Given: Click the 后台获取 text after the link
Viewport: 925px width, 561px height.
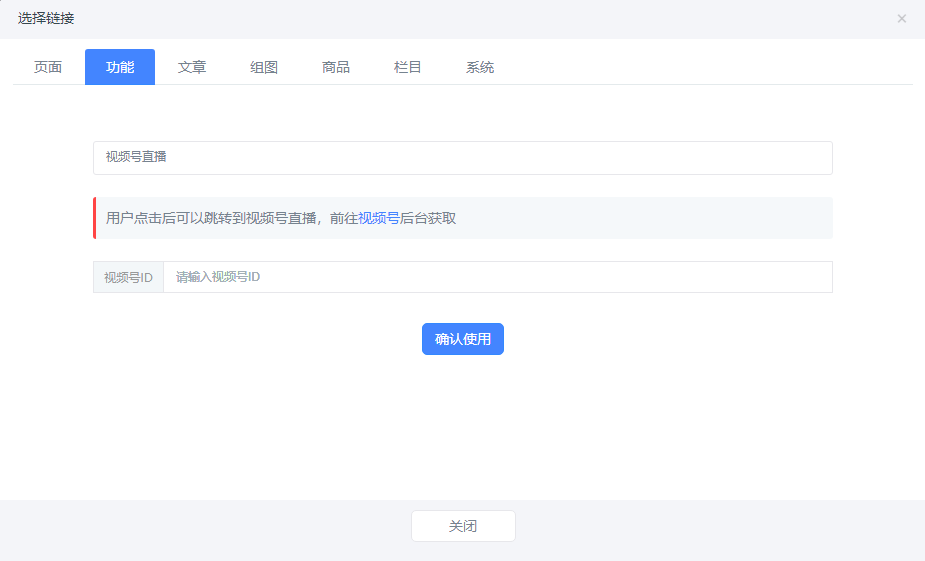Looking at the screenshot, I should (x=428, y=218).
